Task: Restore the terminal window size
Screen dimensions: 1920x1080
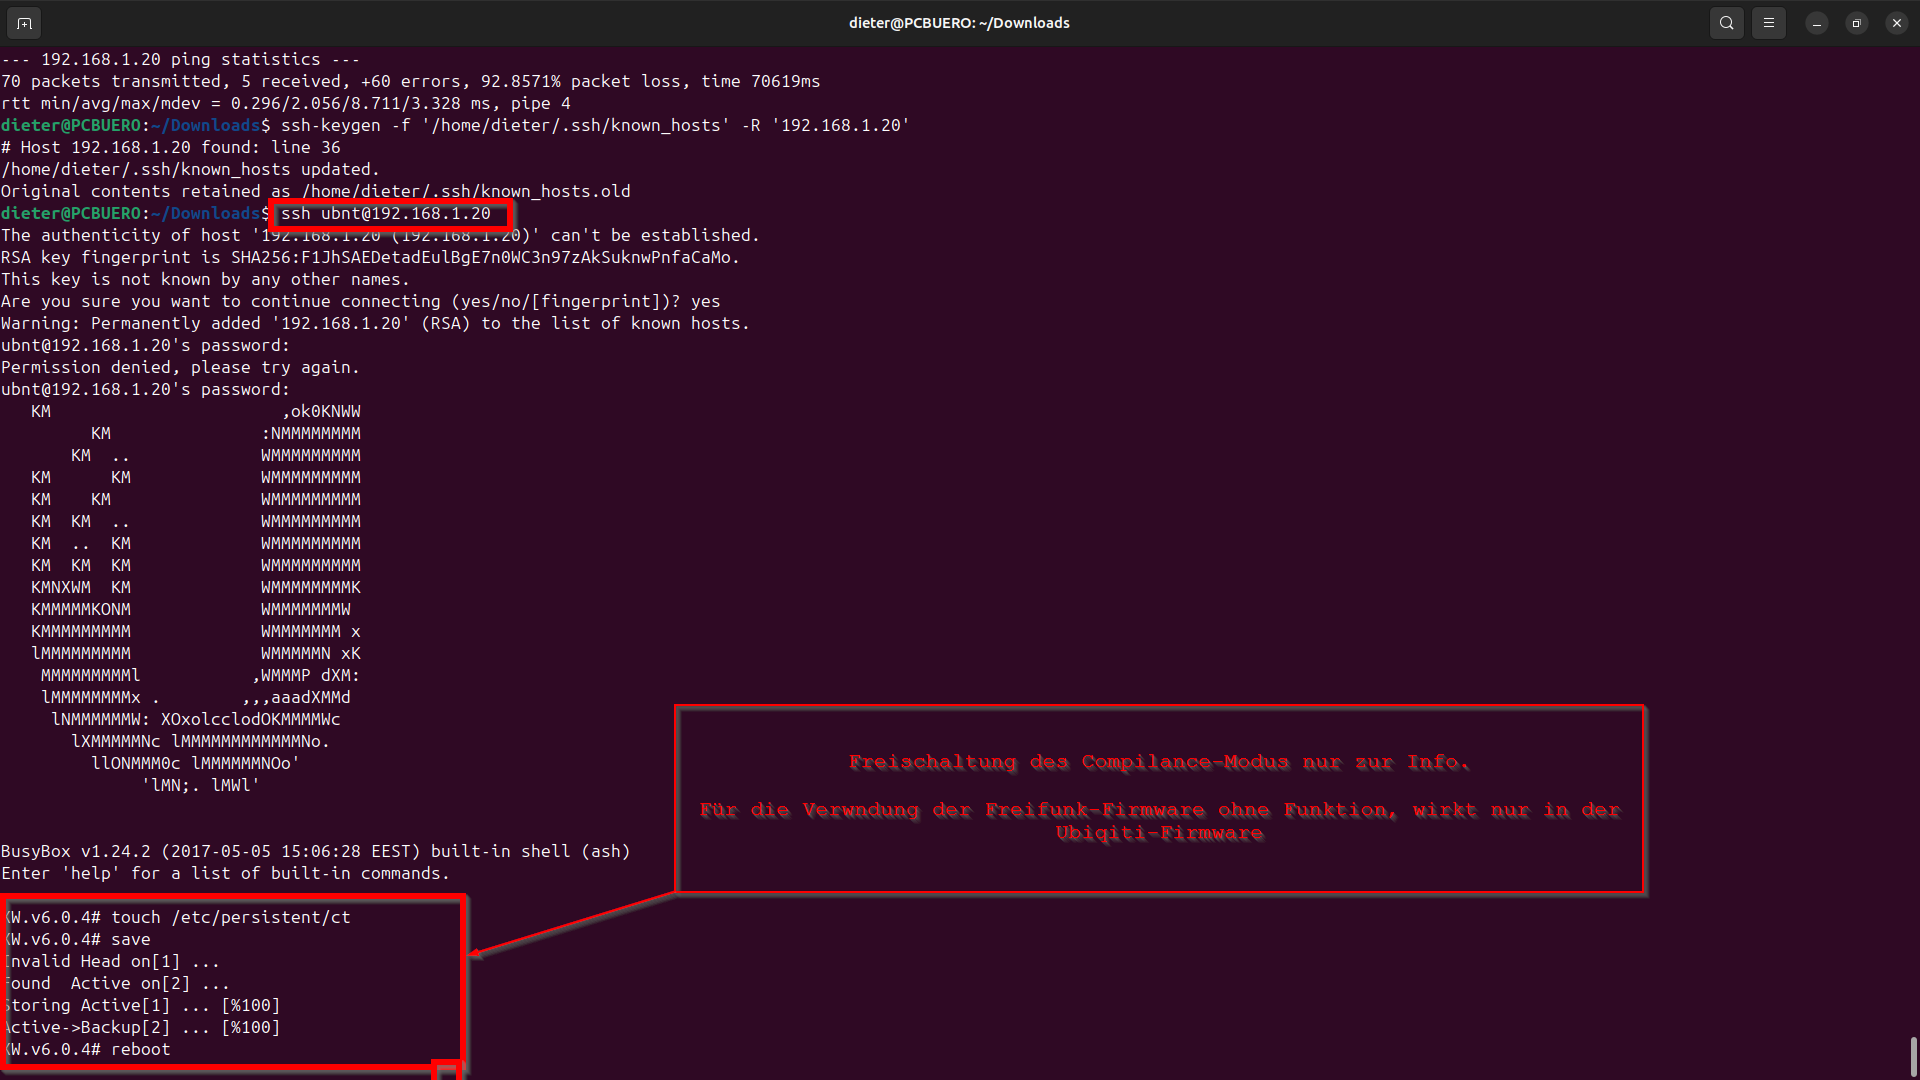Action: click(1856, 23)
